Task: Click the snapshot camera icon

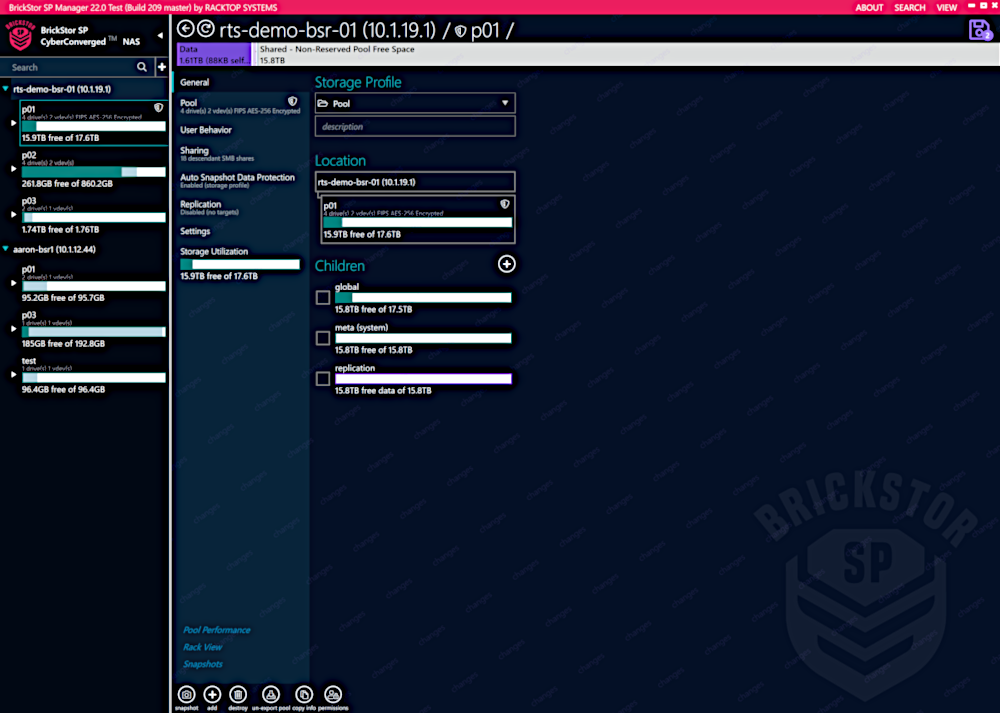Action: pos(186,694)
